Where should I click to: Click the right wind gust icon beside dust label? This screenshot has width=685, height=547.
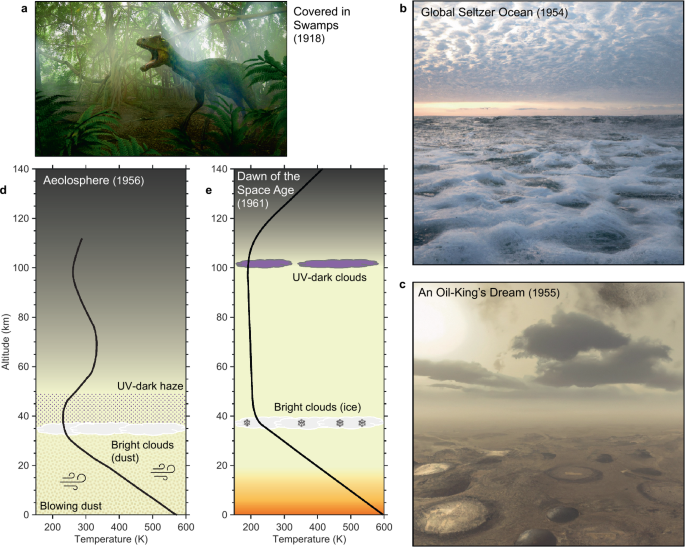[163, 472]
